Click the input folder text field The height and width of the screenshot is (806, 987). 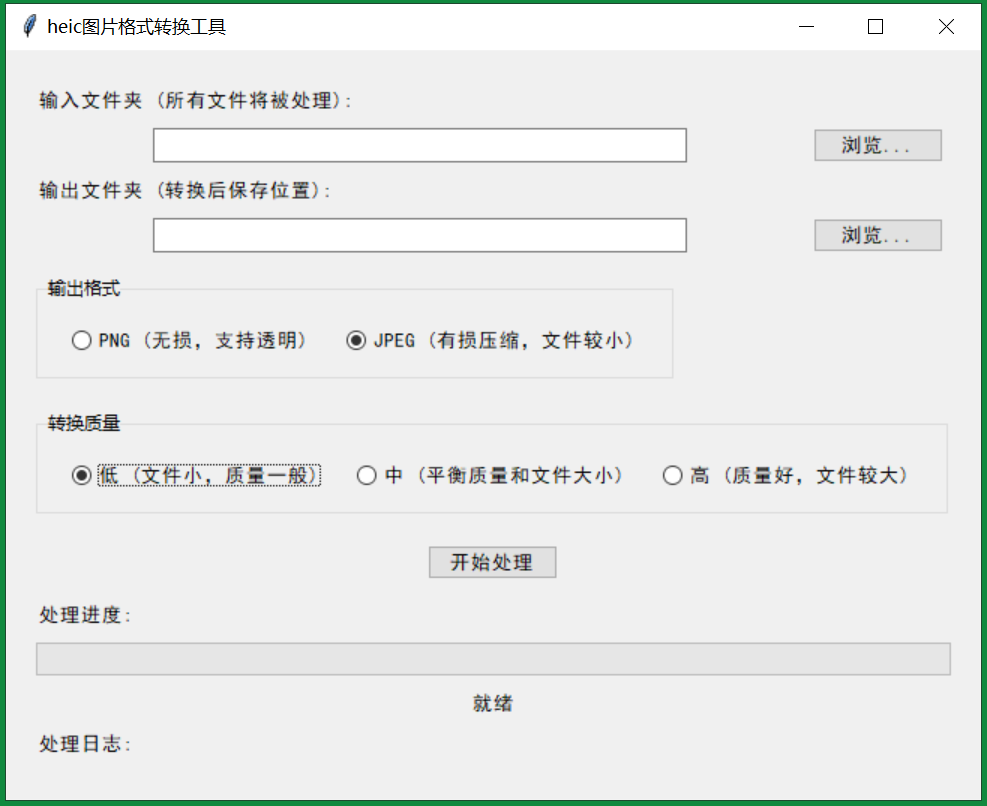point(419,144)
